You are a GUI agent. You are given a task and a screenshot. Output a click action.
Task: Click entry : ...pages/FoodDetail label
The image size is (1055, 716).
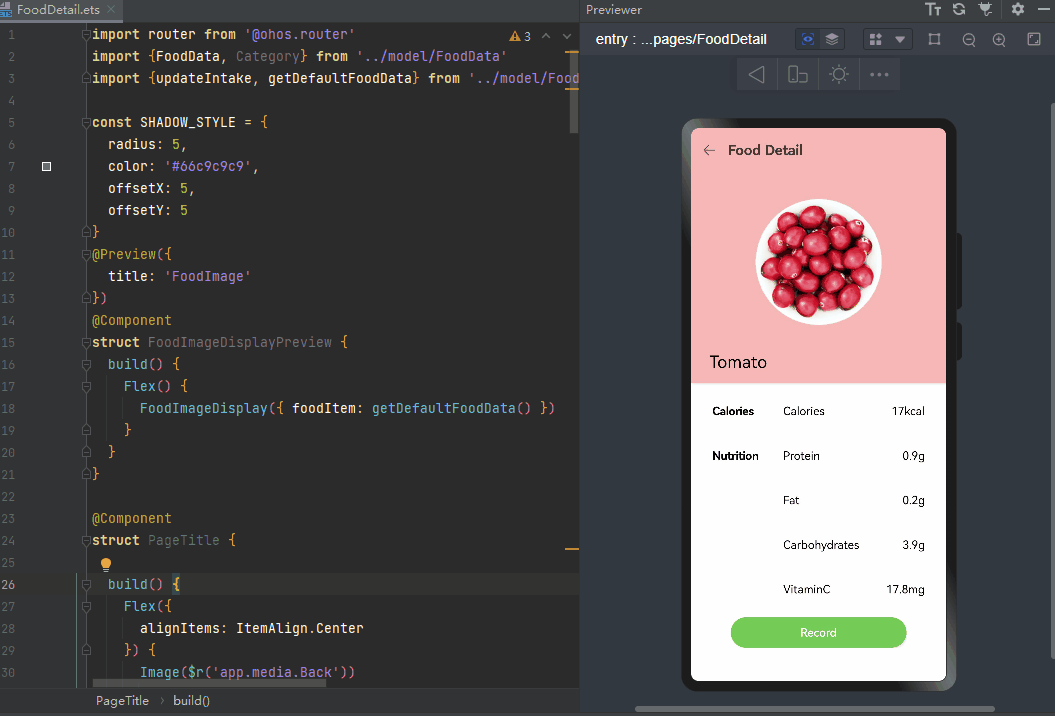coord(681,40)
